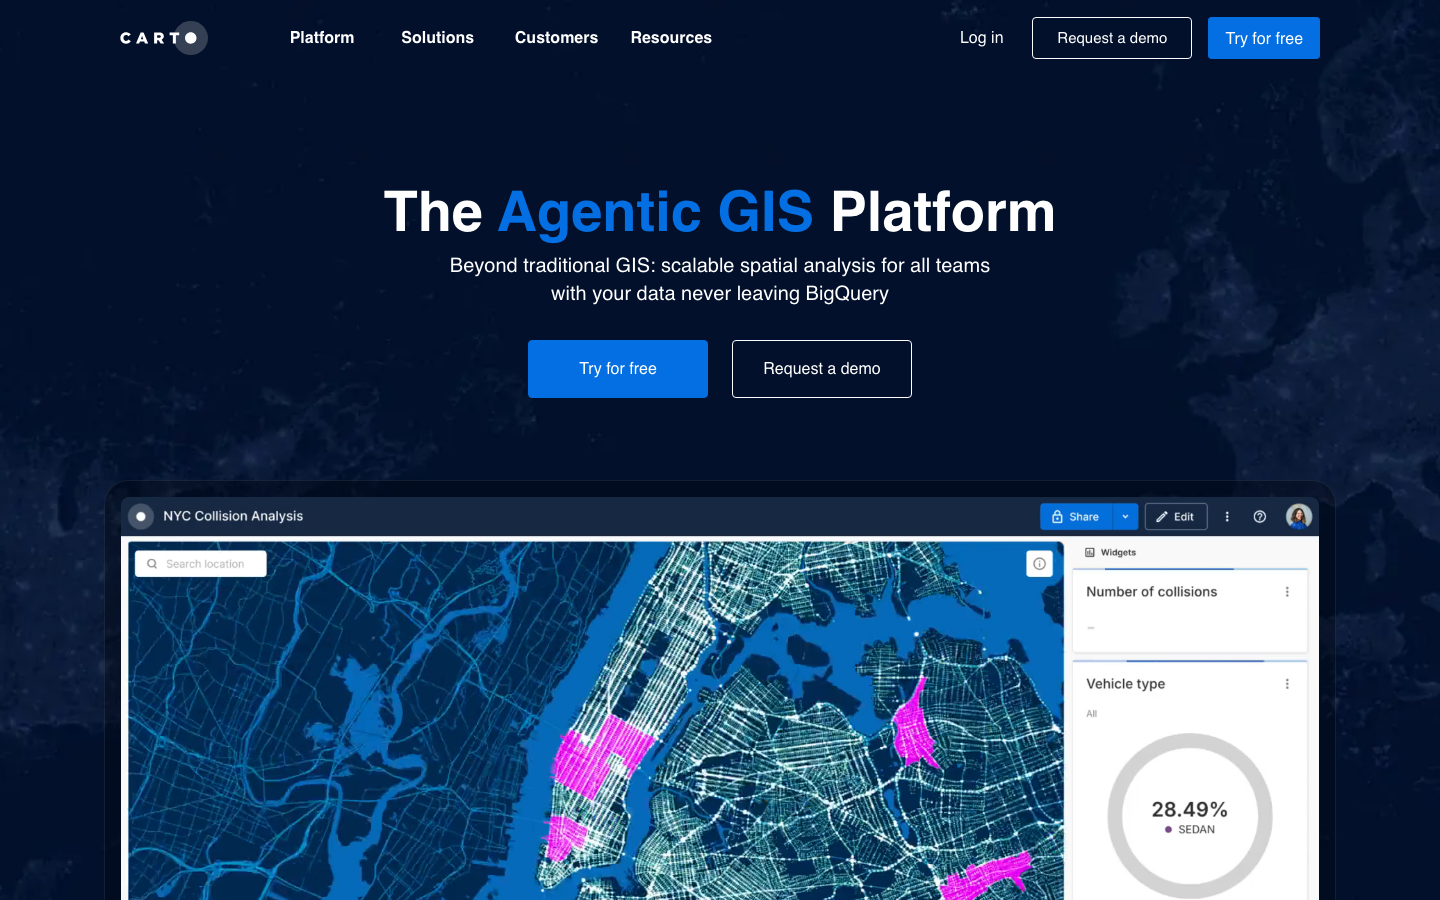Image resolution: width=1440 pixels, height=900 pixels.
Task: Expand the Resources menu
Action: 671,38
